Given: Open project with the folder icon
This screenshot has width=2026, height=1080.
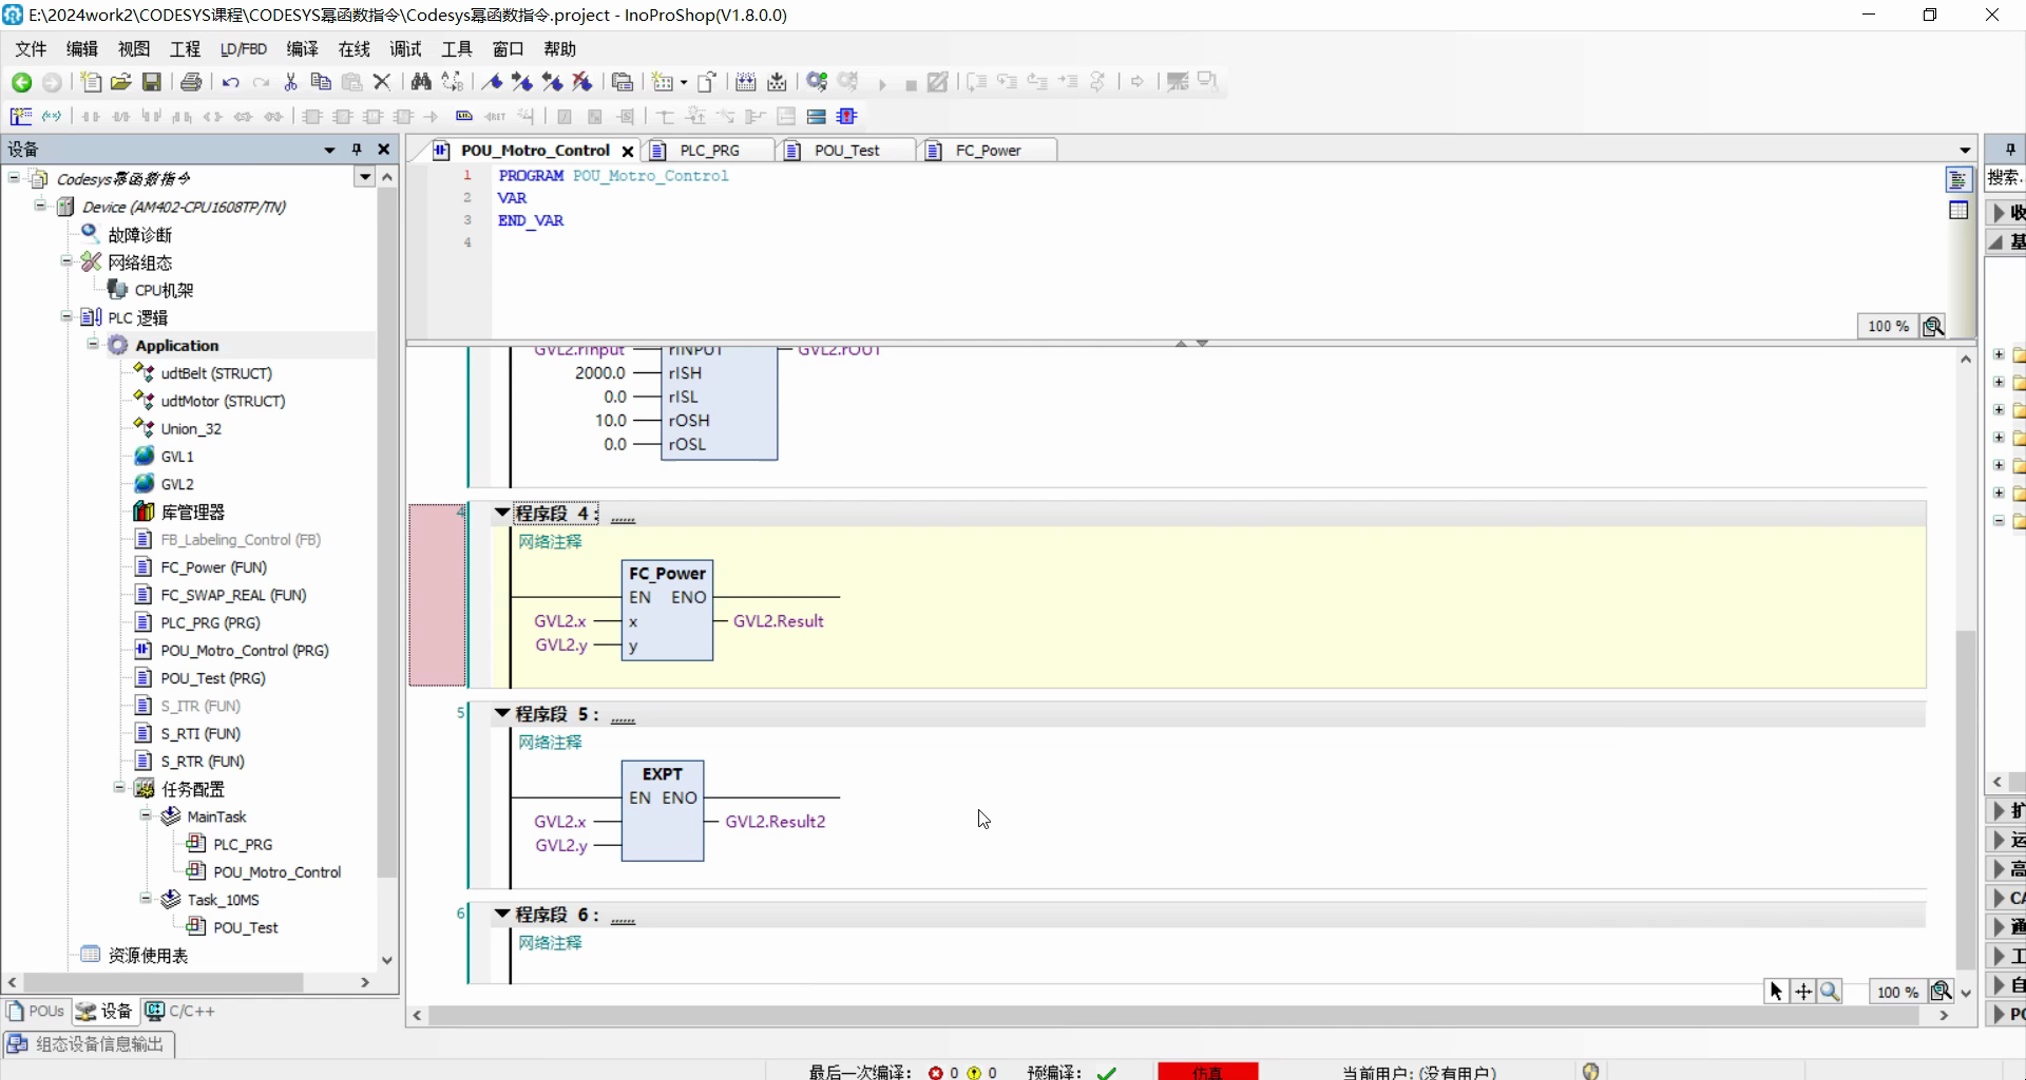Looking at the screenshot, I should coord(121,82).
